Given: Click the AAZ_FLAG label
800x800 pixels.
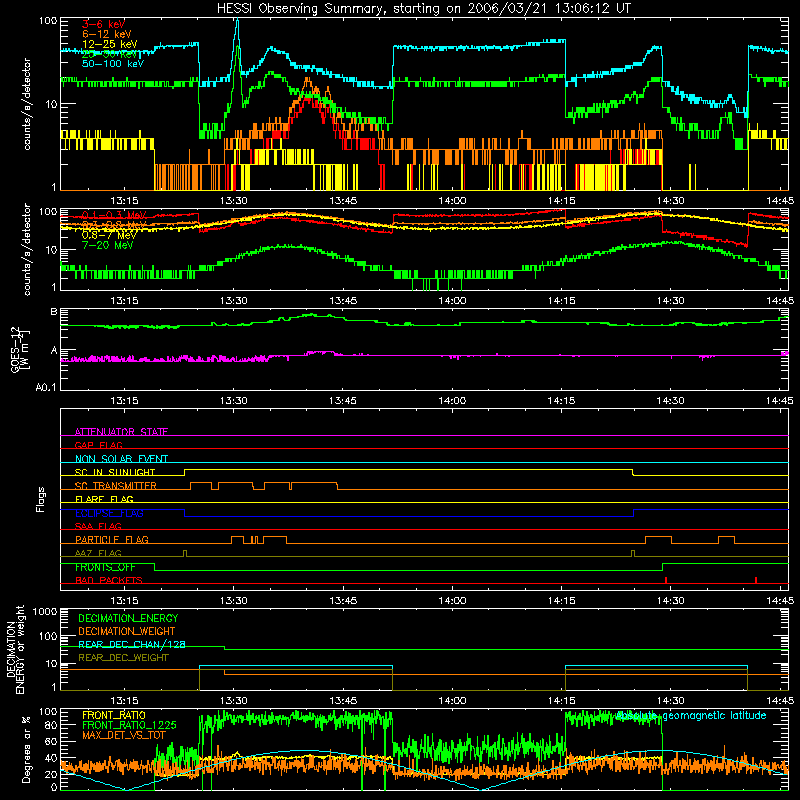Looking at the screenshot, I should click(x=98, y=553).
